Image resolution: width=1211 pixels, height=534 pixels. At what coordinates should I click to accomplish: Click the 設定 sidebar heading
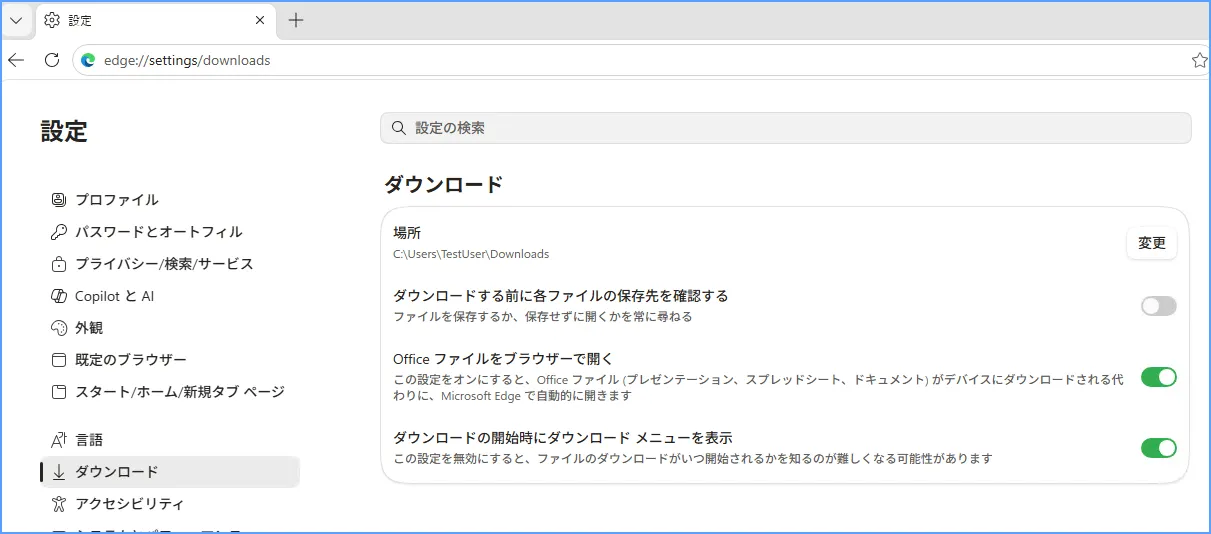(64, 131)
